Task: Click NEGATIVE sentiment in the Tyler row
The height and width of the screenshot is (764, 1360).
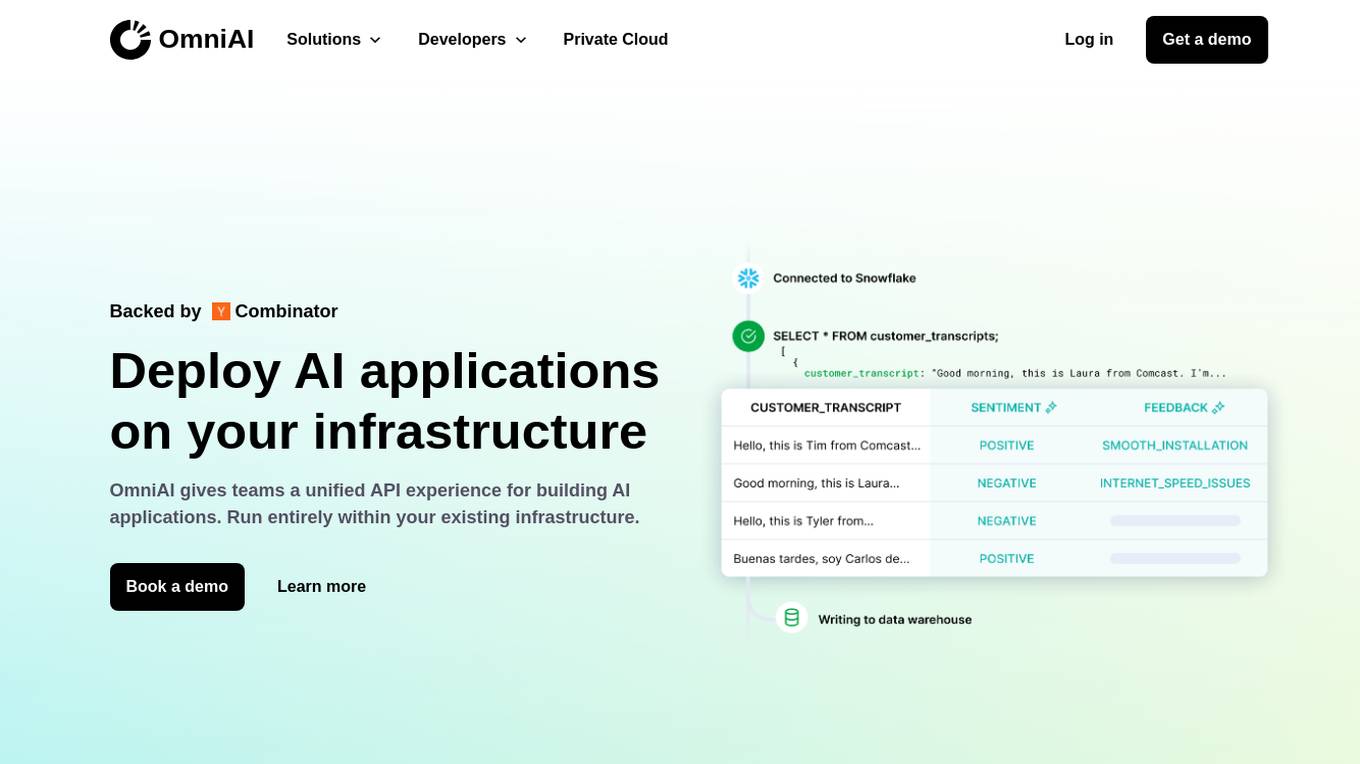Action: coord(1006,521)
